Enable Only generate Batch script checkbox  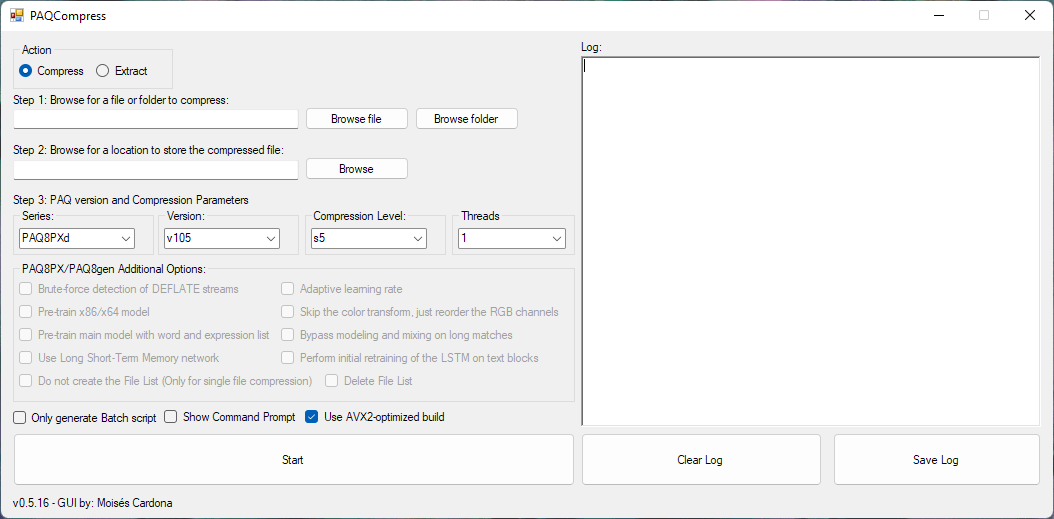pos(19,417)
